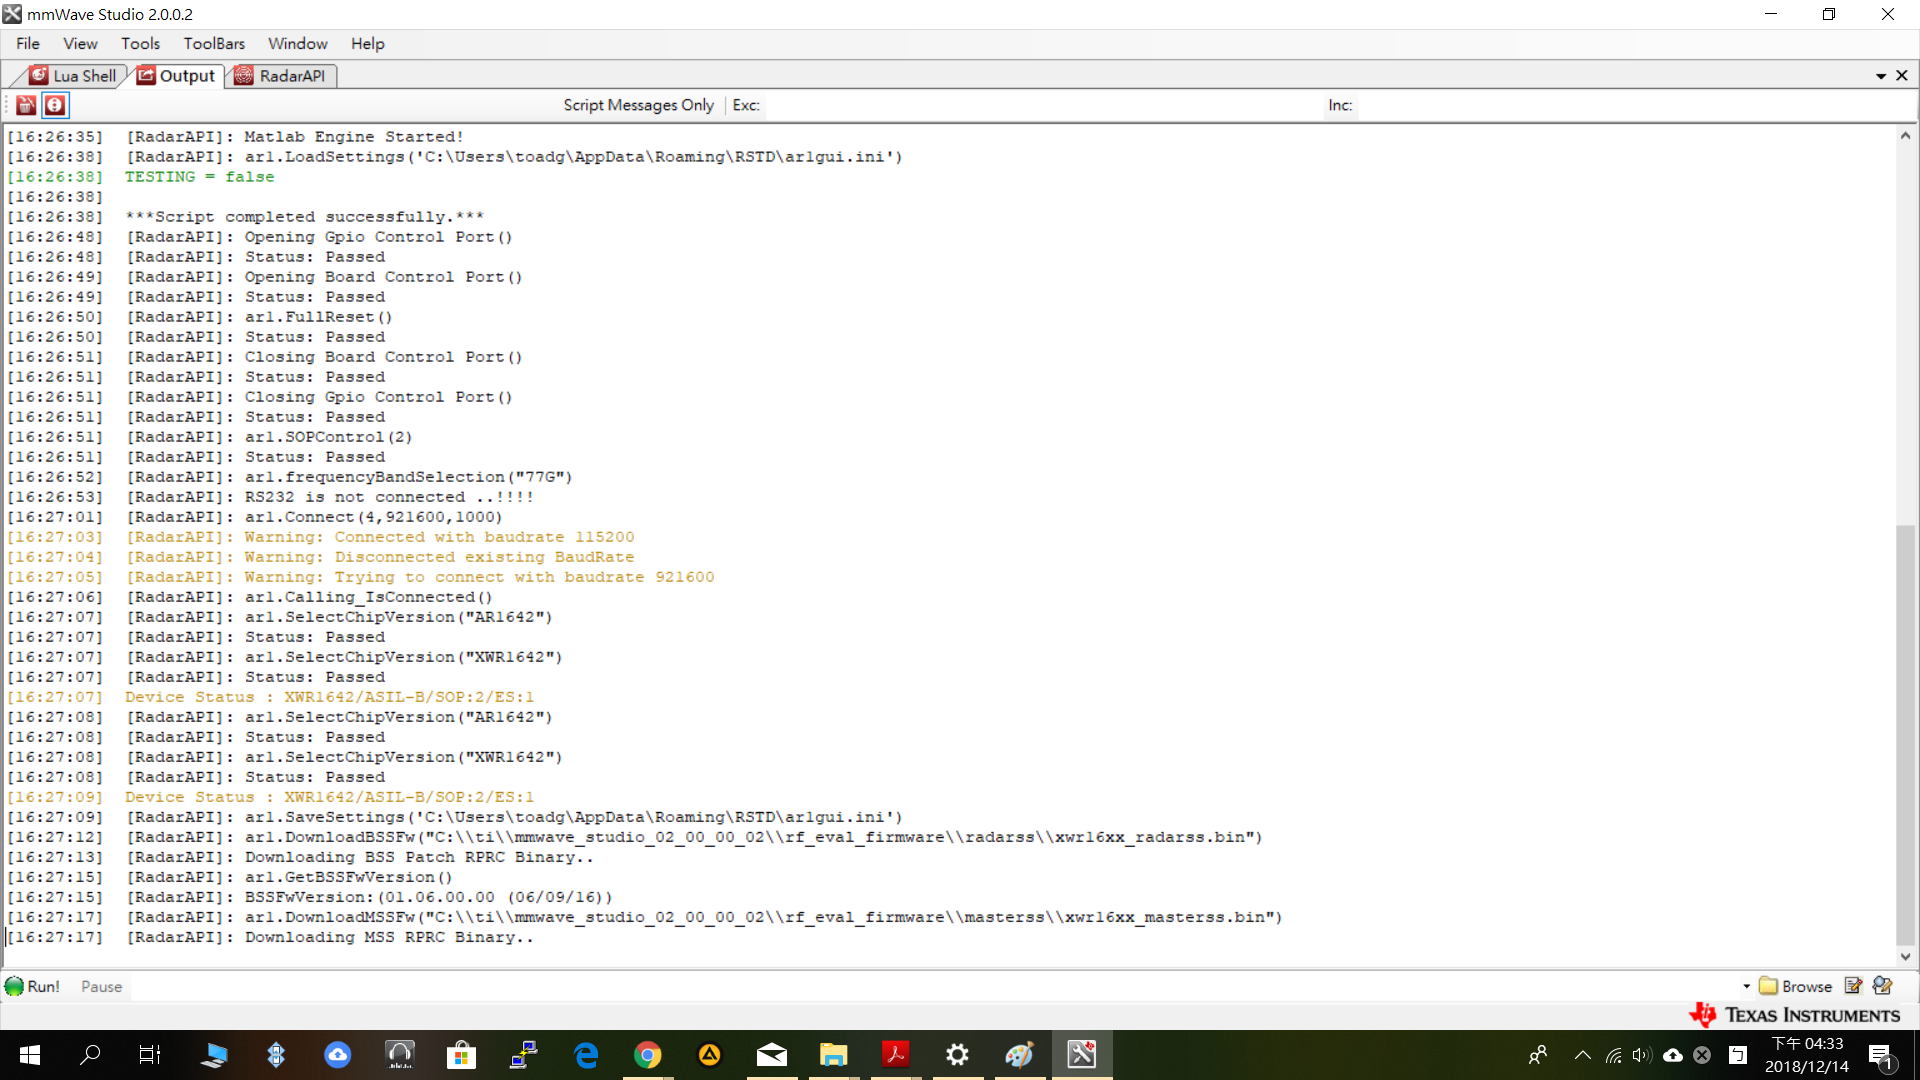Open the Window menu
Image resolution: width=1920 pixels, height=1080 pixels.
pos(297,44)
